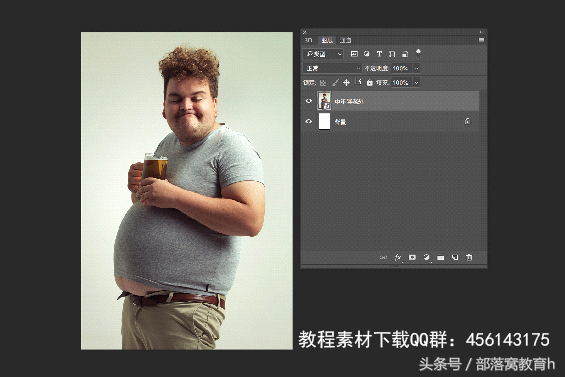Collapse the panel with double-arrow icon
Screen dimensions: 565x377
[x=481, y=32]
